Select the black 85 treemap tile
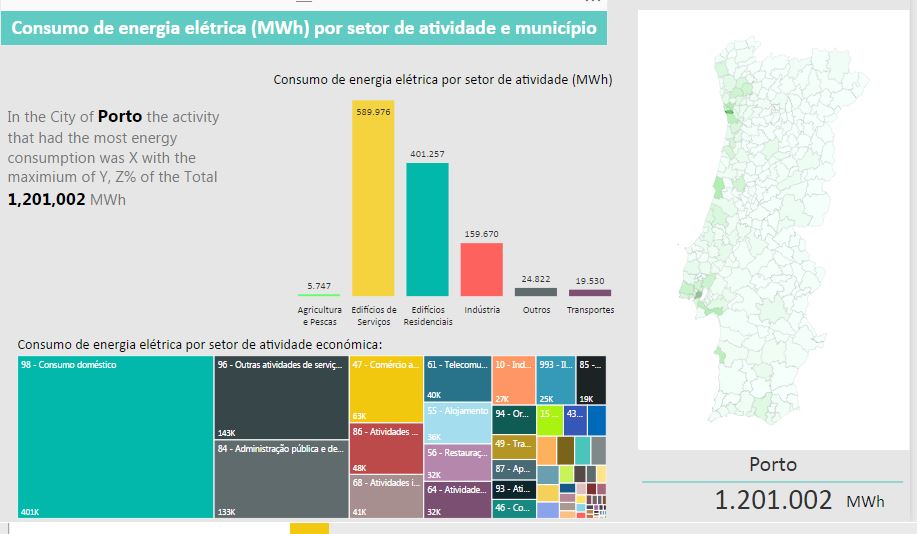The height and width of the screenshot is (534, 917). point(591,380)
